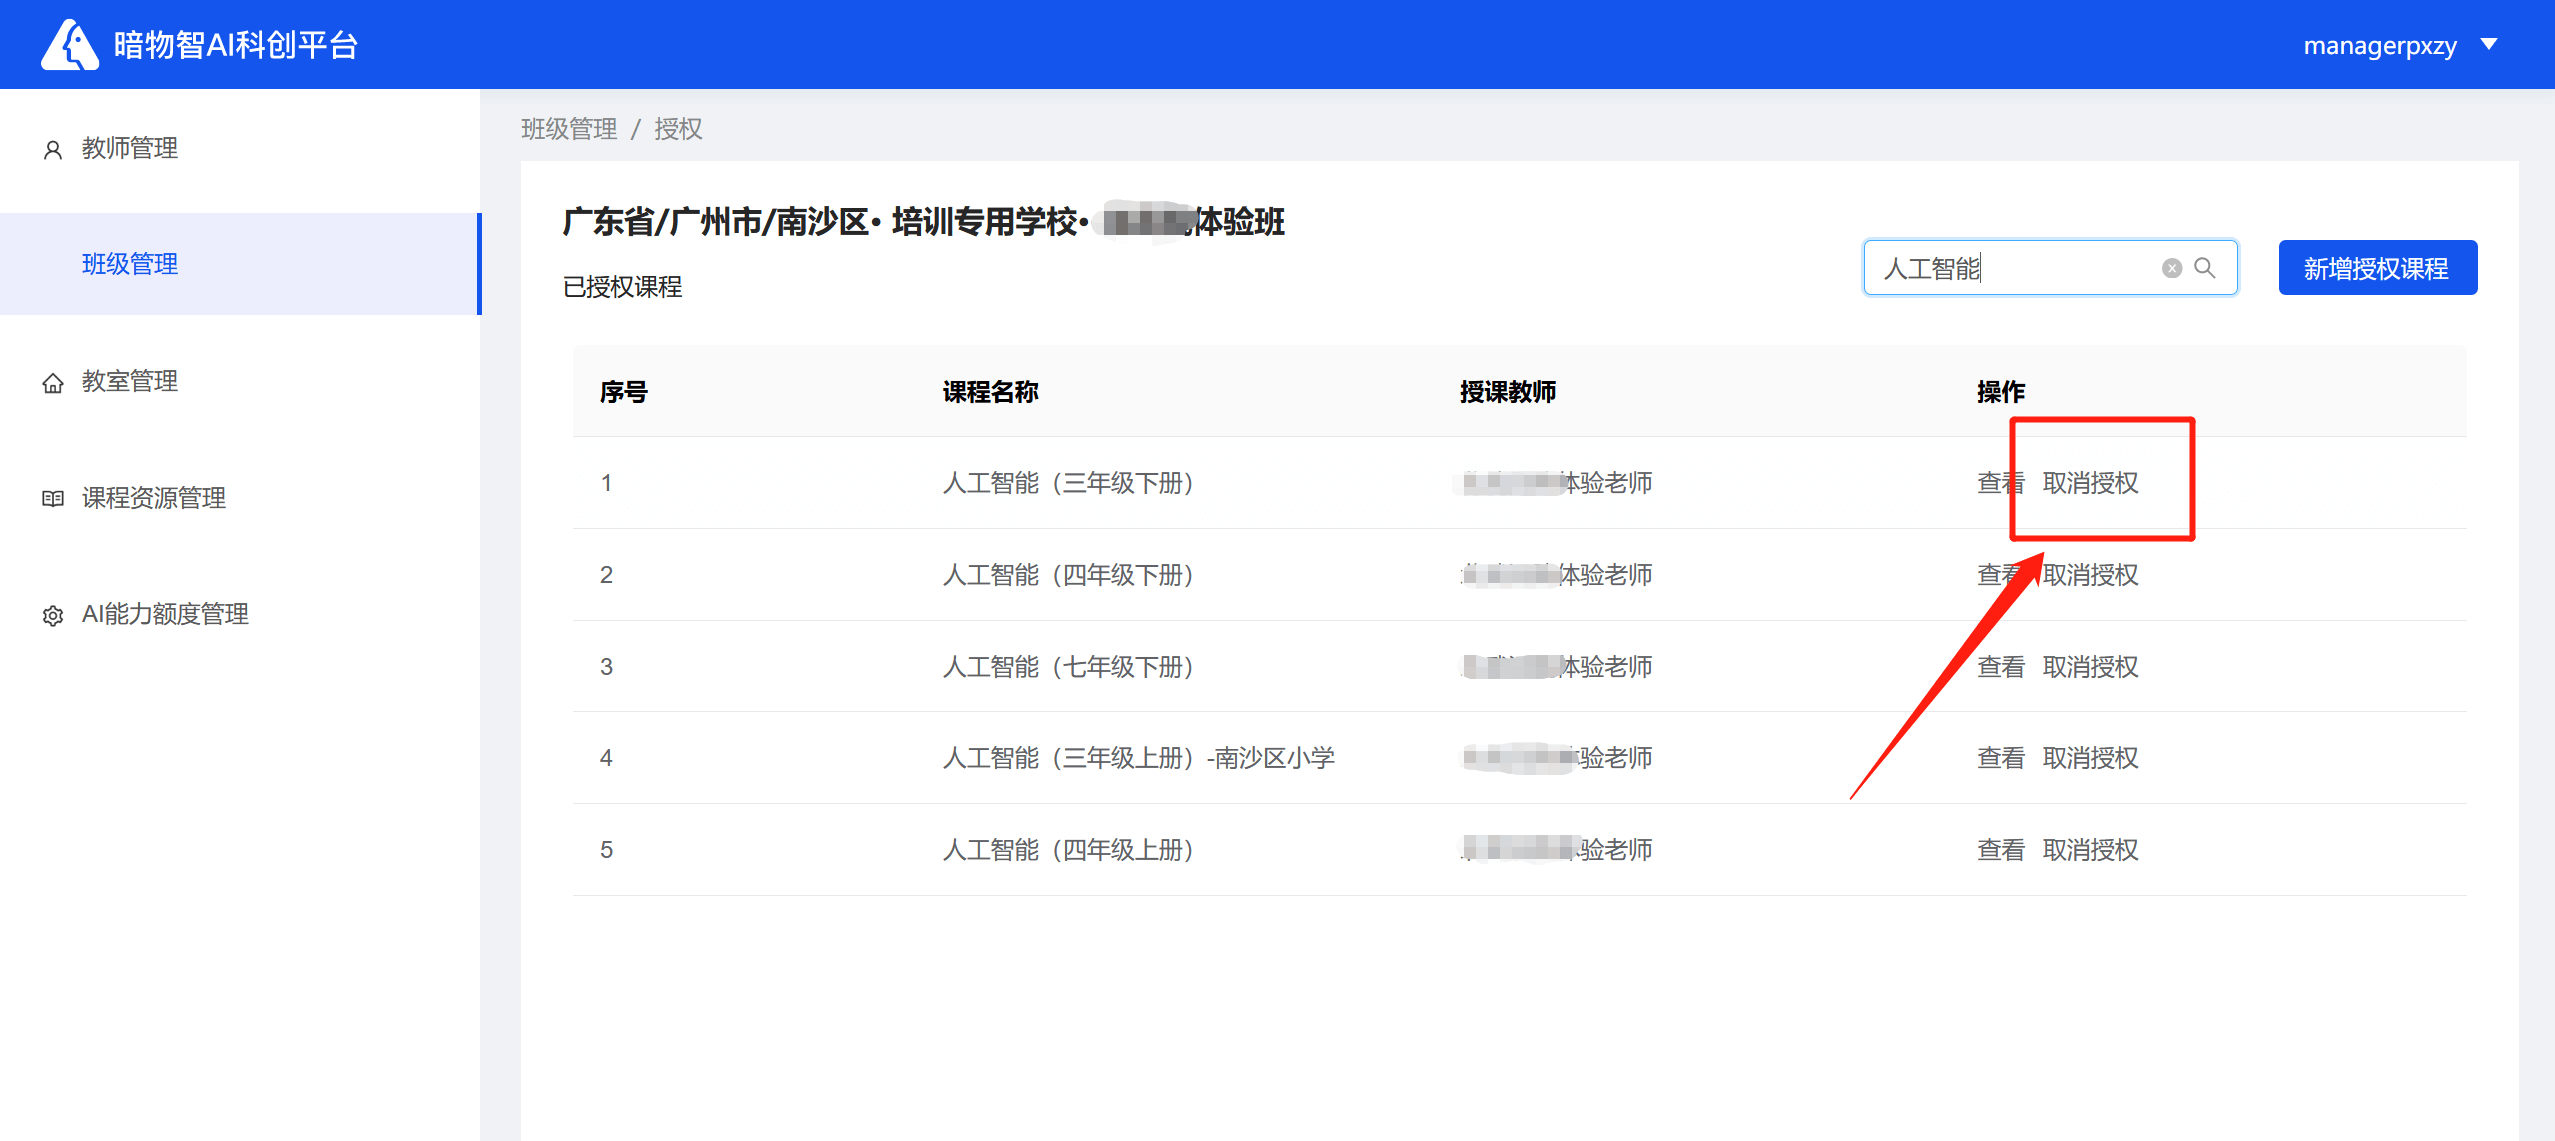Cancel authorization for 人工智能（四年级上册）

[2090, 850]
